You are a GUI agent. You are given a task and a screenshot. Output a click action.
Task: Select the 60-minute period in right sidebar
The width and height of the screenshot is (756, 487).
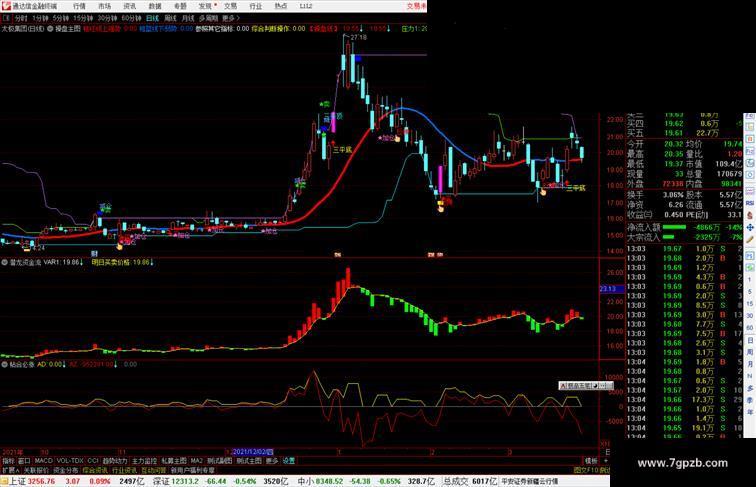[750, 327]
